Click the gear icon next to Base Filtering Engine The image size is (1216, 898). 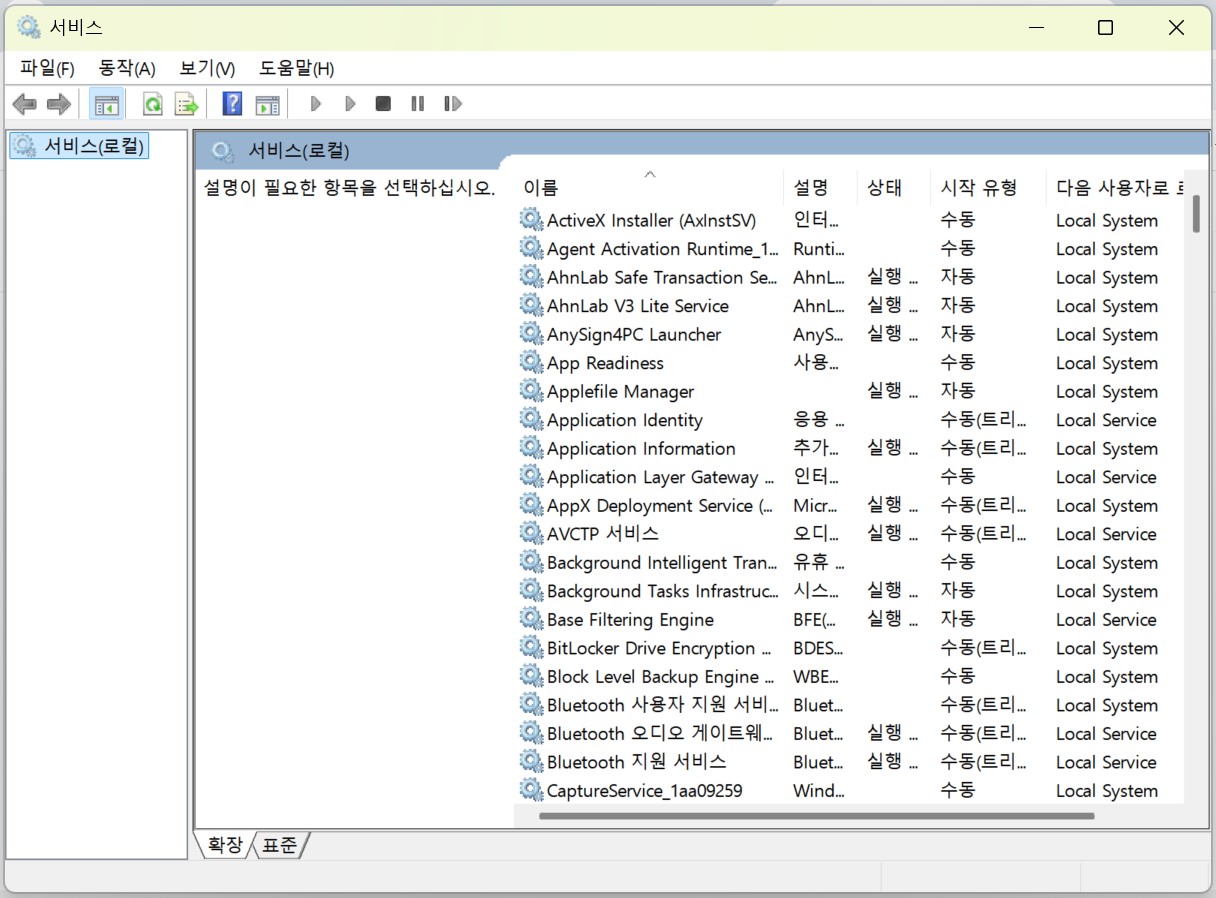click(531, 619)
